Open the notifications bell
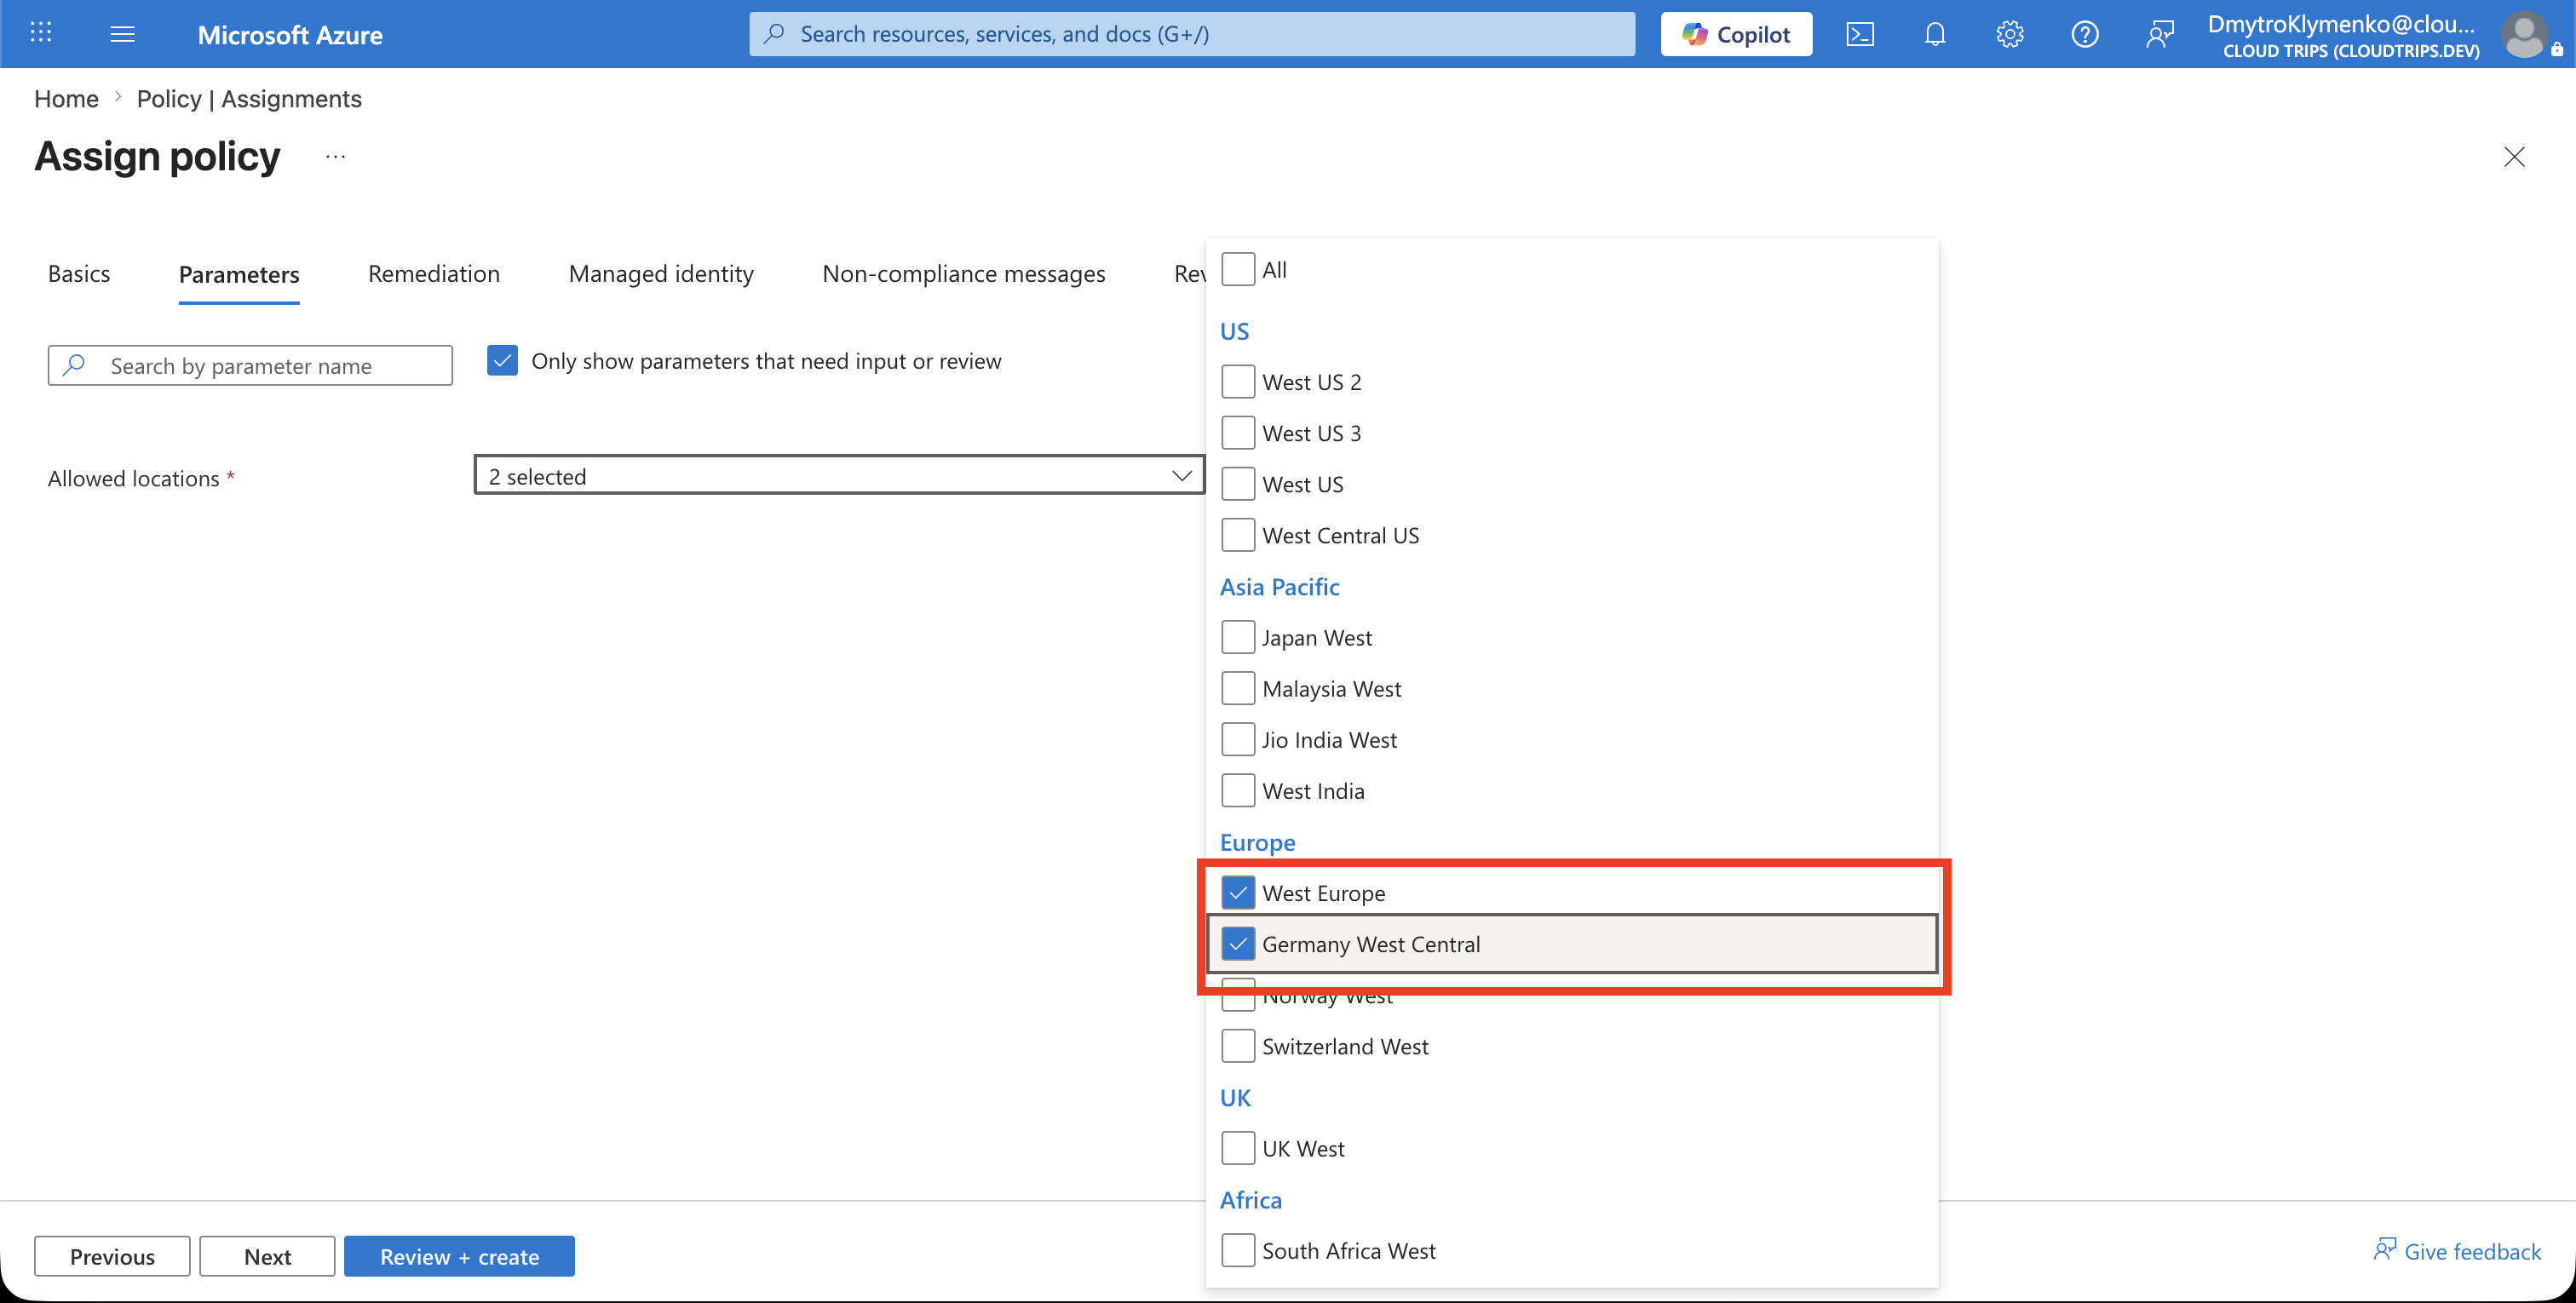2576x1303 pixels. coord(1935,34)
